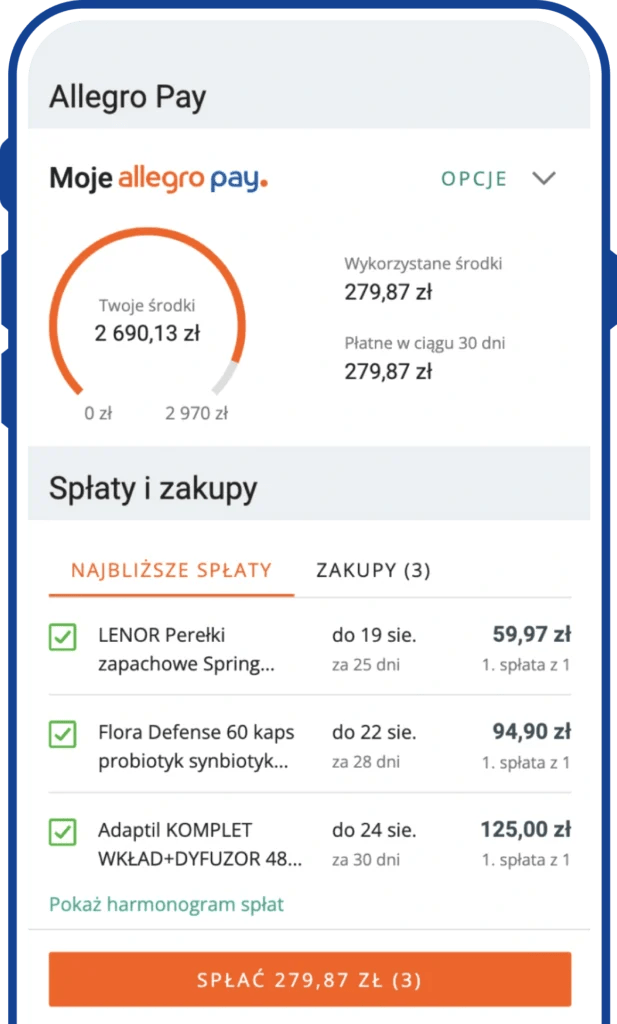Open the OPCJE menu
The width and height of the screenshot is (617, 1024).
[474, 179]
